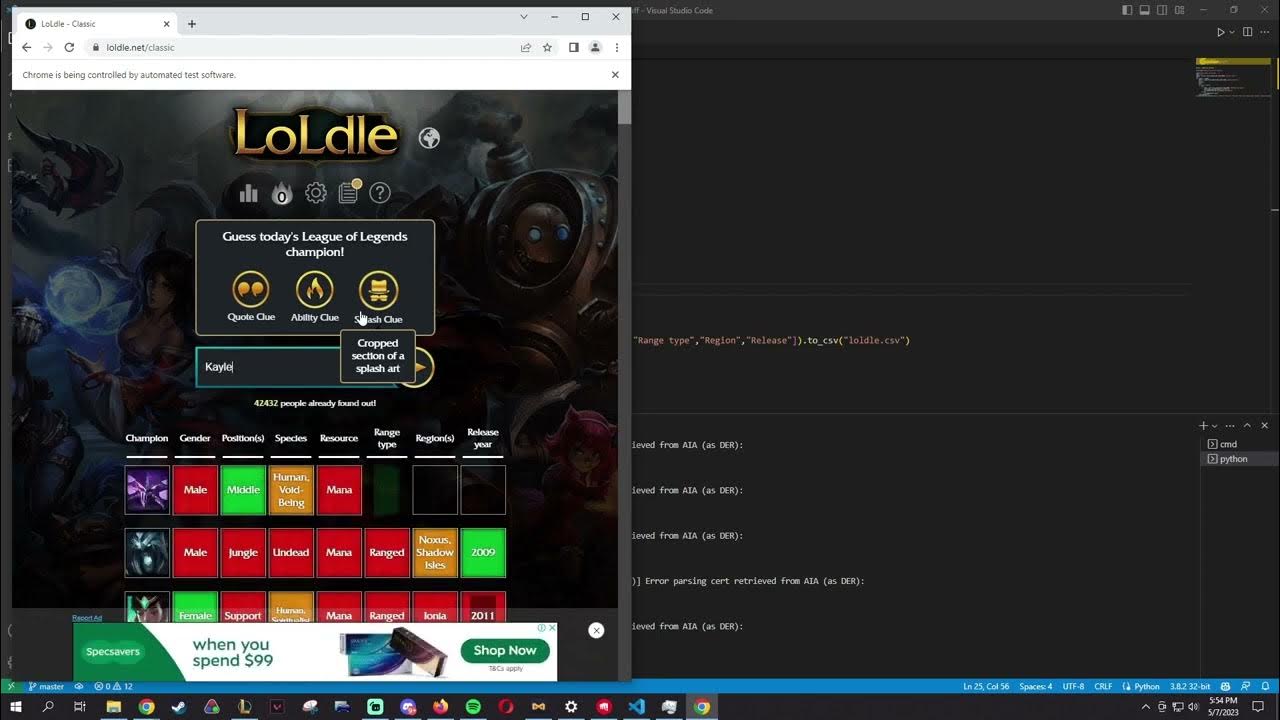Toggle Chrome side panel icon
Viewport: 1280px width, 720px height.
(574, 47)
